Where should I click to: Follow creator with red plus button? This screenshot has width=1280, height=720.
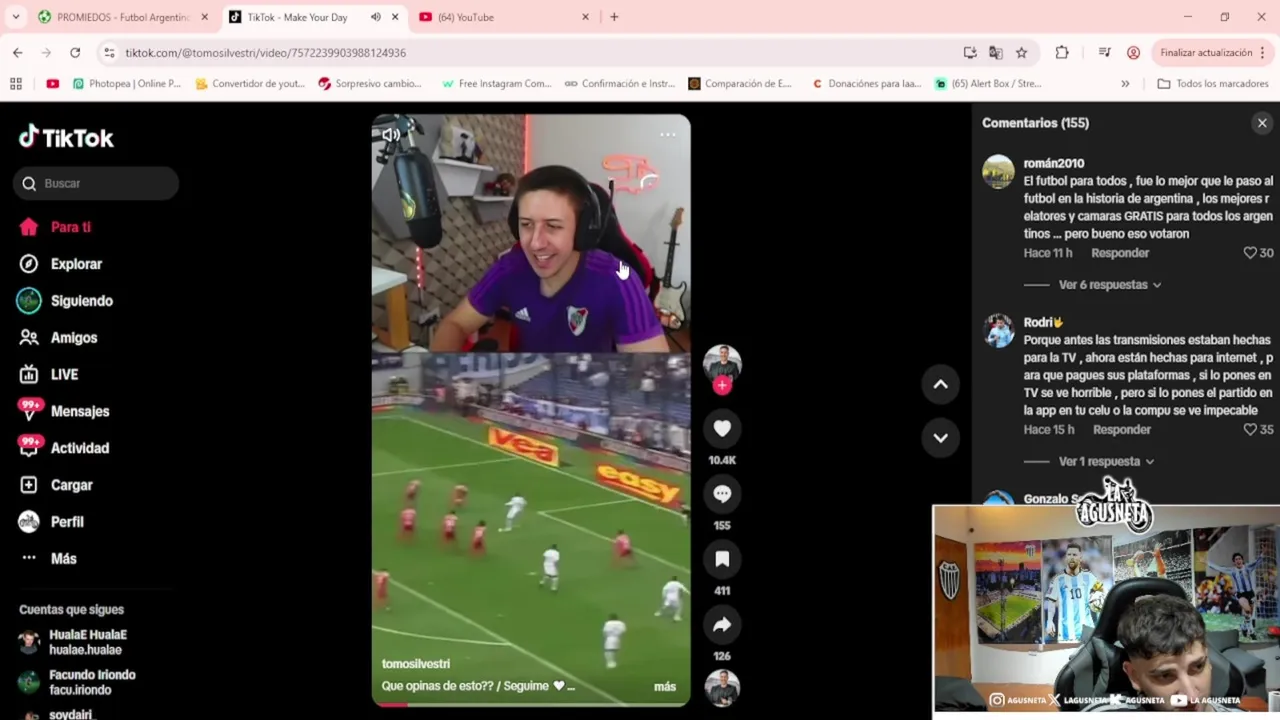tap(722, 385)
